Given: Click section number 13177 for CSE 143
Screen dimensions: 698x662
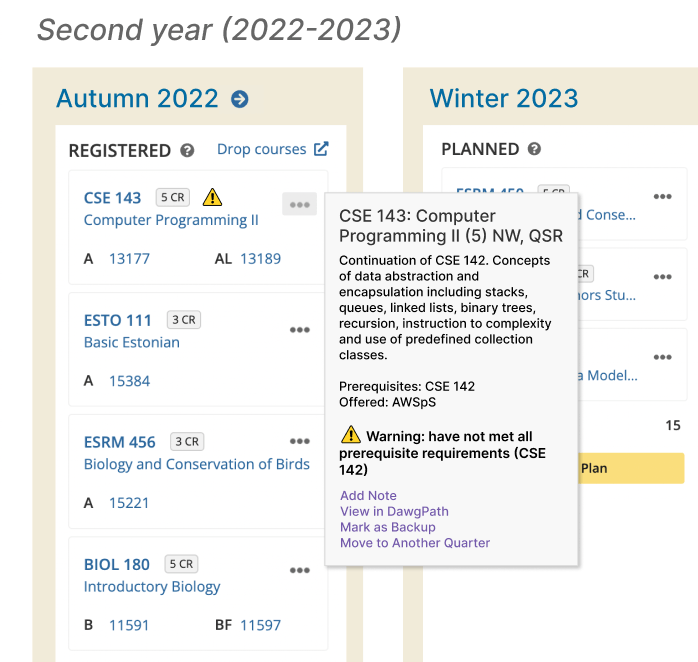Looking at the screenshot, I should coord(129,259).
